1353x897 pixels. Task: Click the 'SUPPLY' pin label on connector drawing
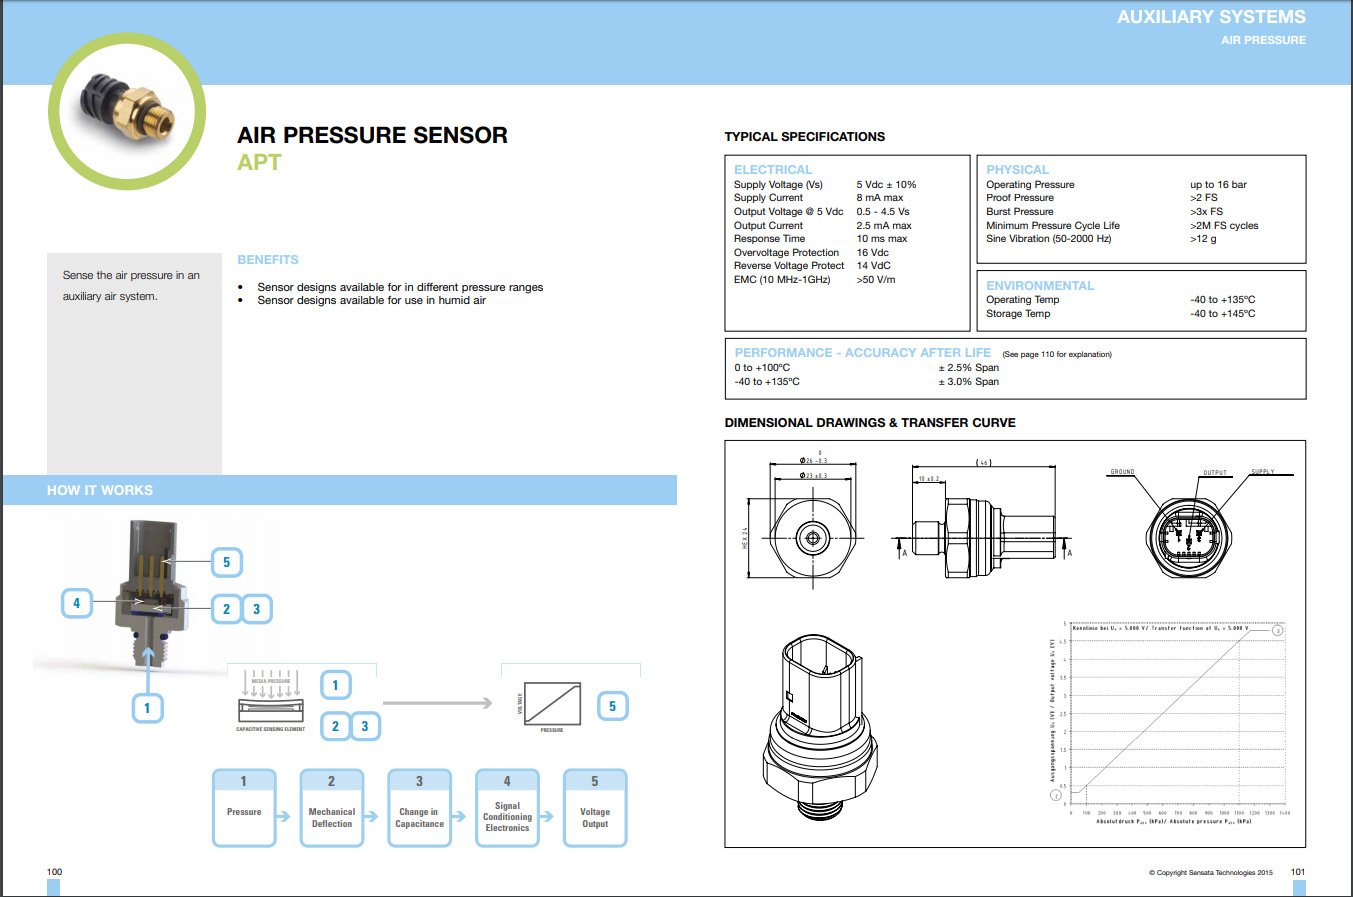1263,472
